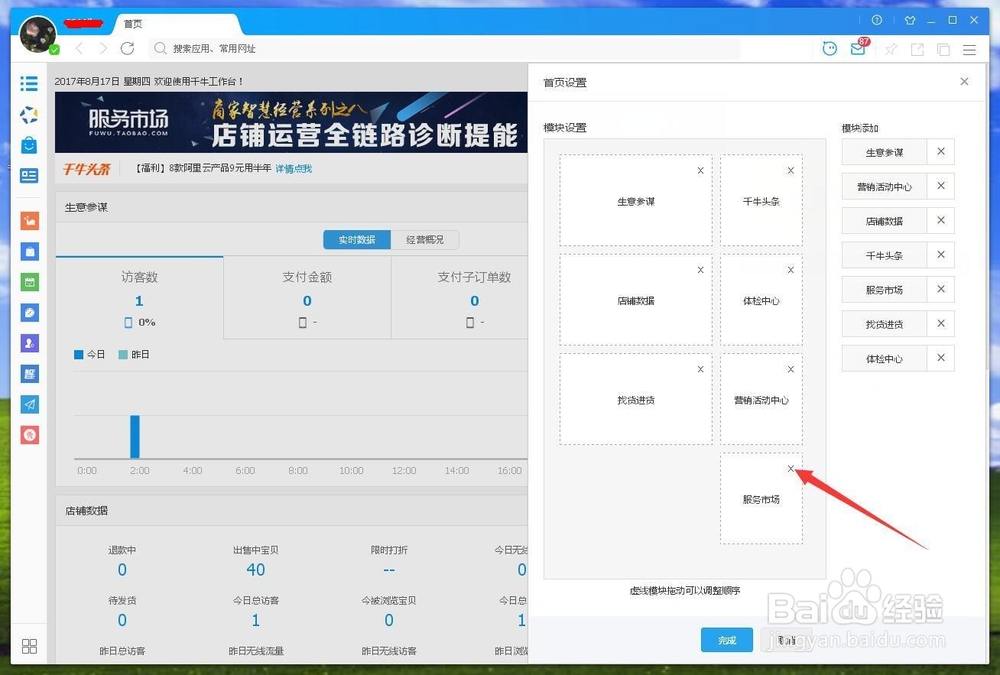The image size is (1000, 675).
Task: Click X next to 千牛头条 in add list
Action: pyautogui.click(x=941, y=255)
